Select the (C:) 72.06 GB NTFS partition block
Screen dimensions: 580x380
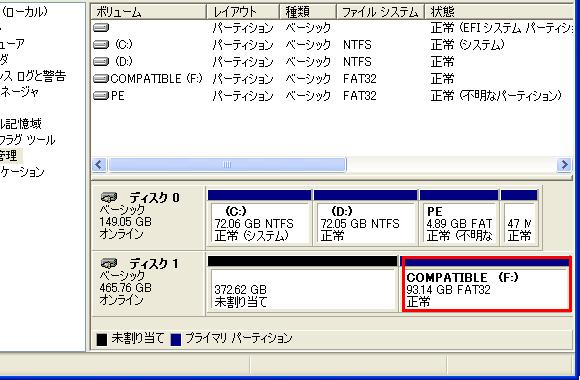(259, 218)
